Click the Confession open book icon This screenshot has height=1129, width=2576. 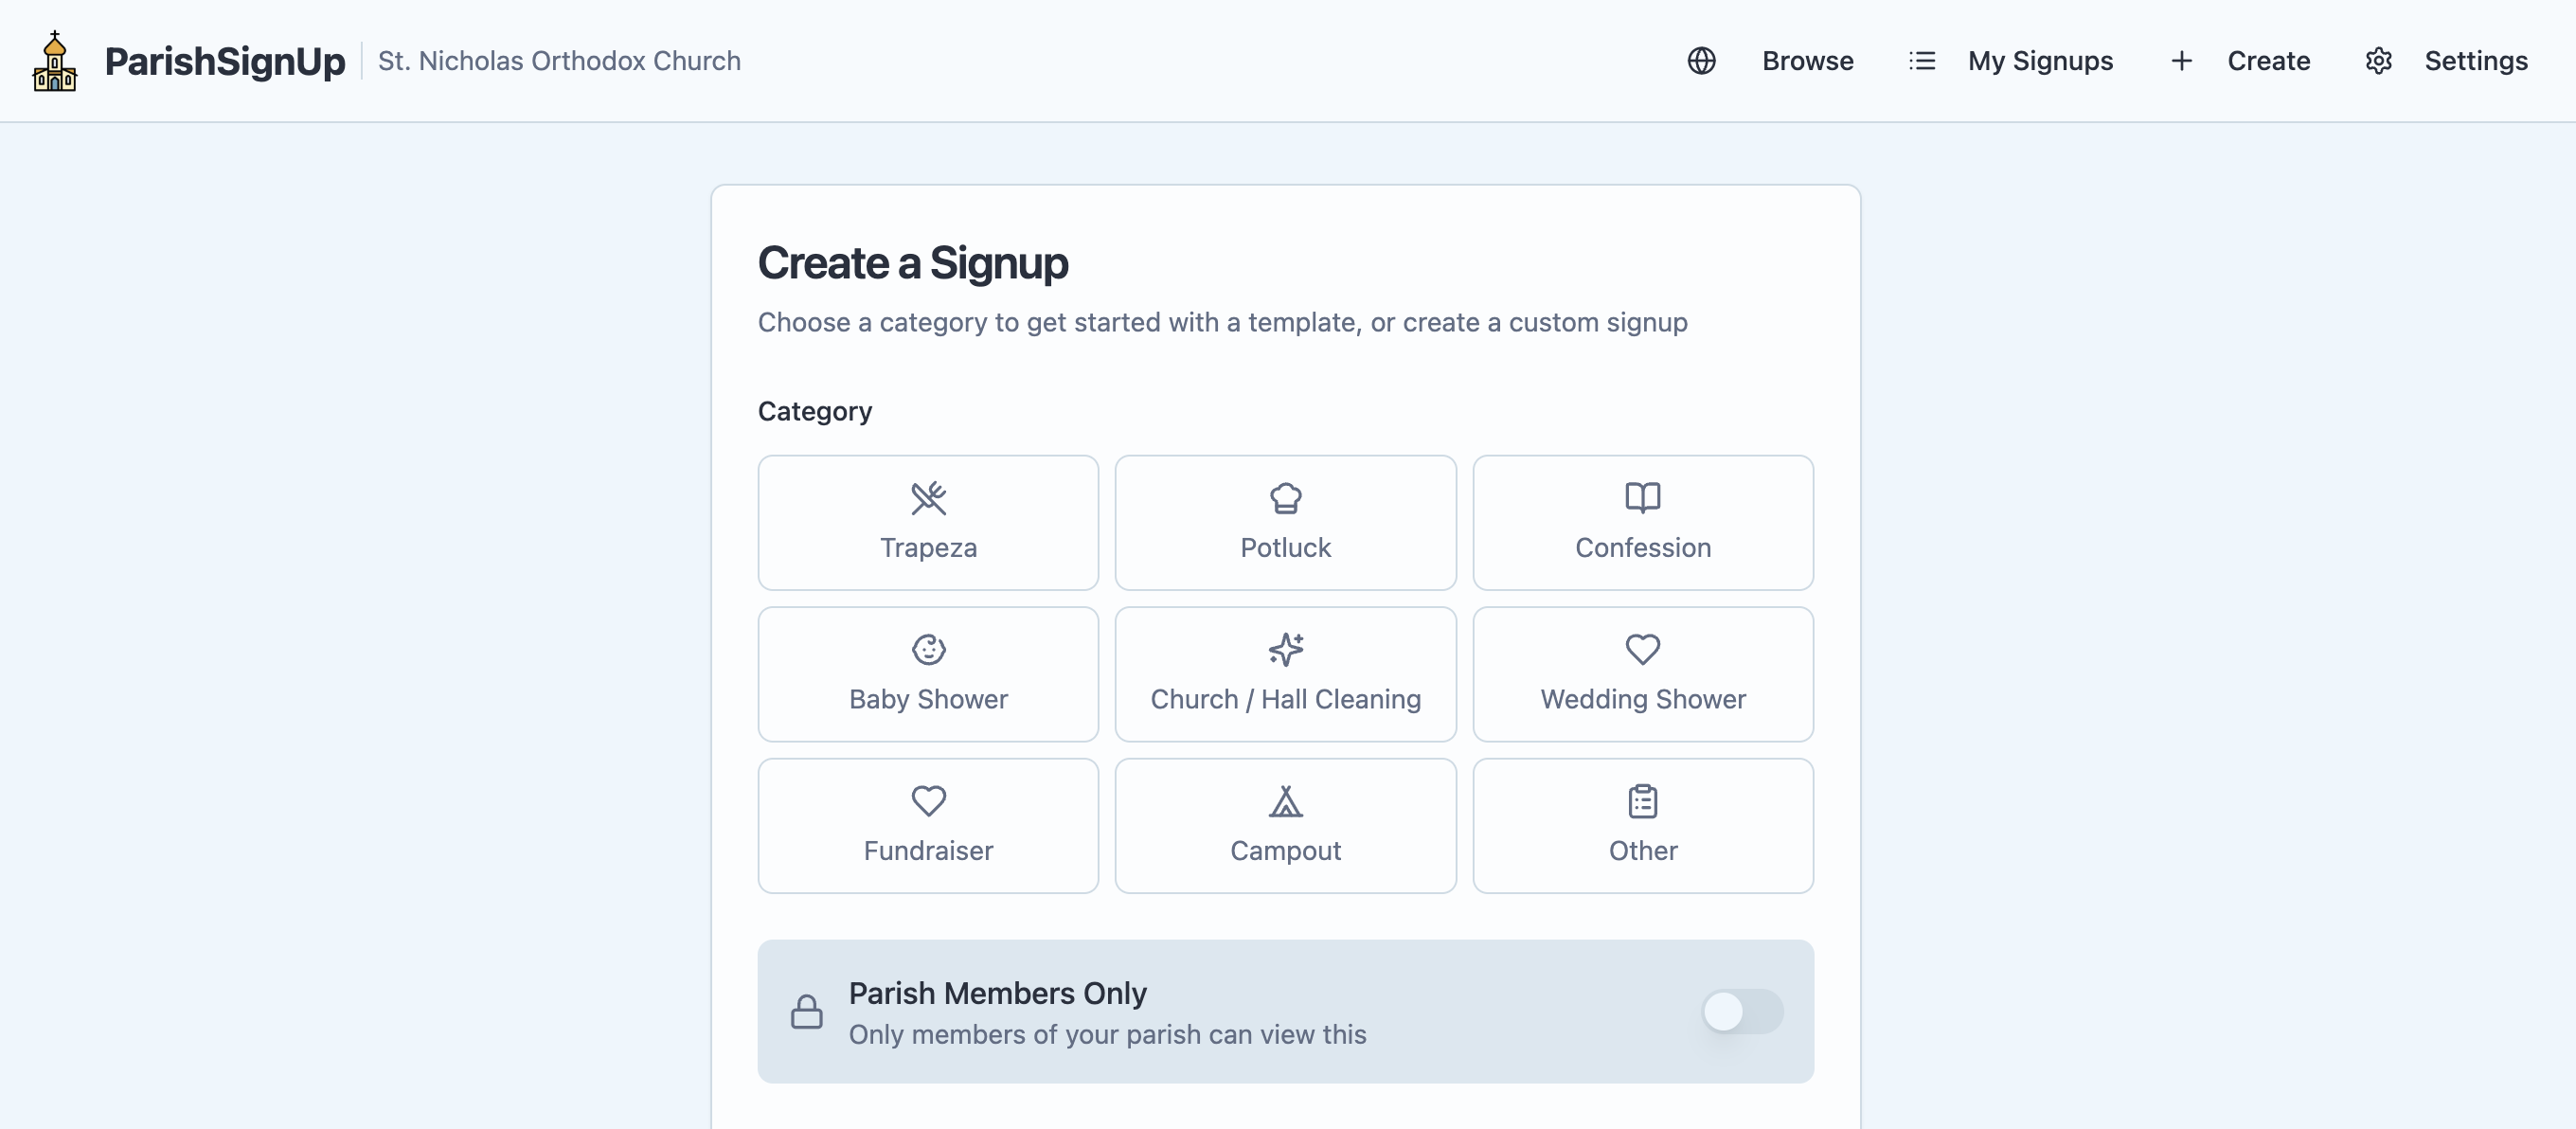pyautogui.click(x=1642, y=497)
